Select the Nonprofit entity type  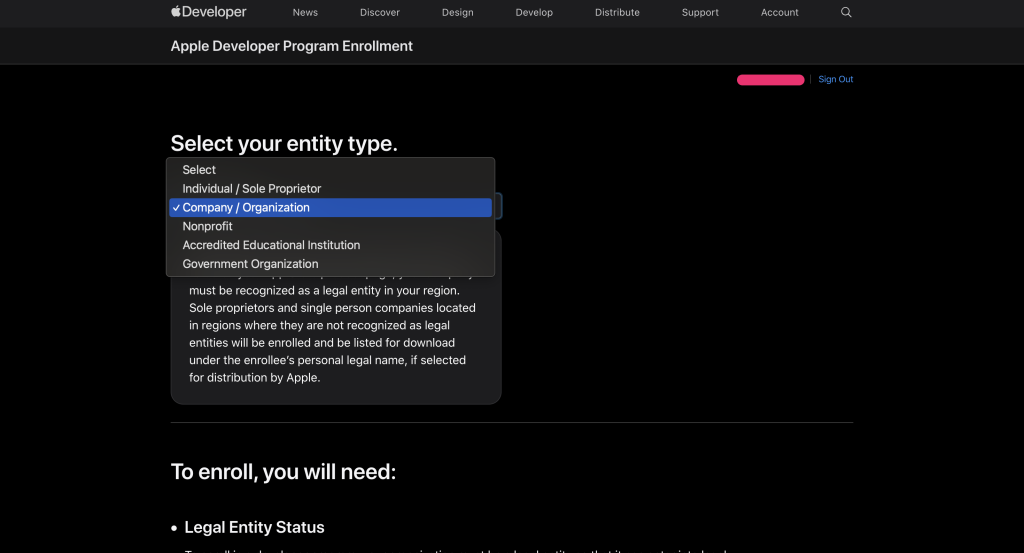(x=330, y=227)
